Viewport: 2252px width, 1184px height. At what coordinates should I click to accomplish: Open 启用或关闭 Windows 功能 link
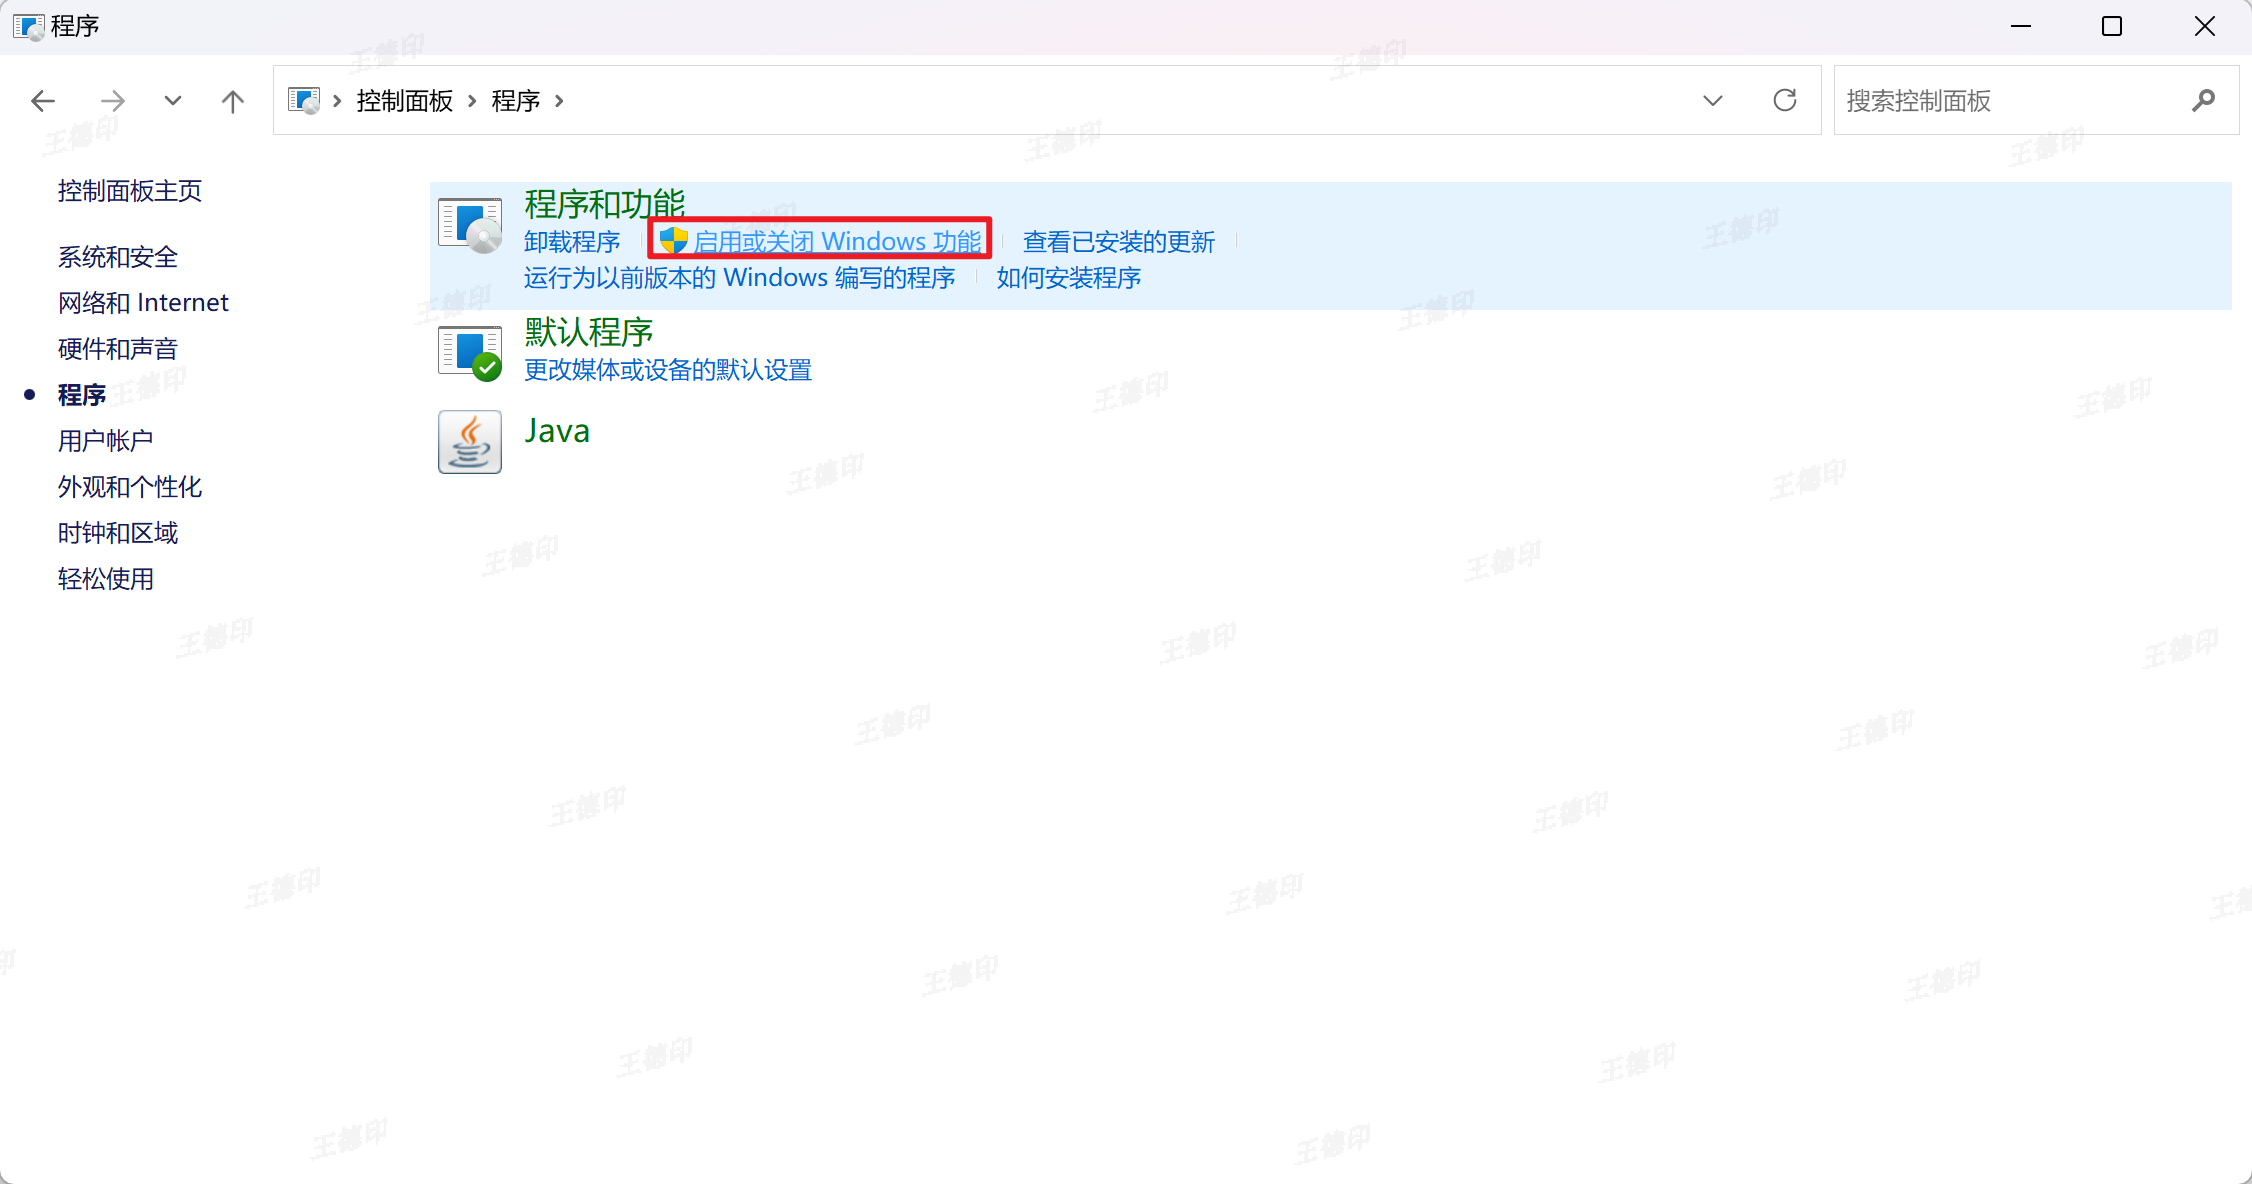(837, 242)
